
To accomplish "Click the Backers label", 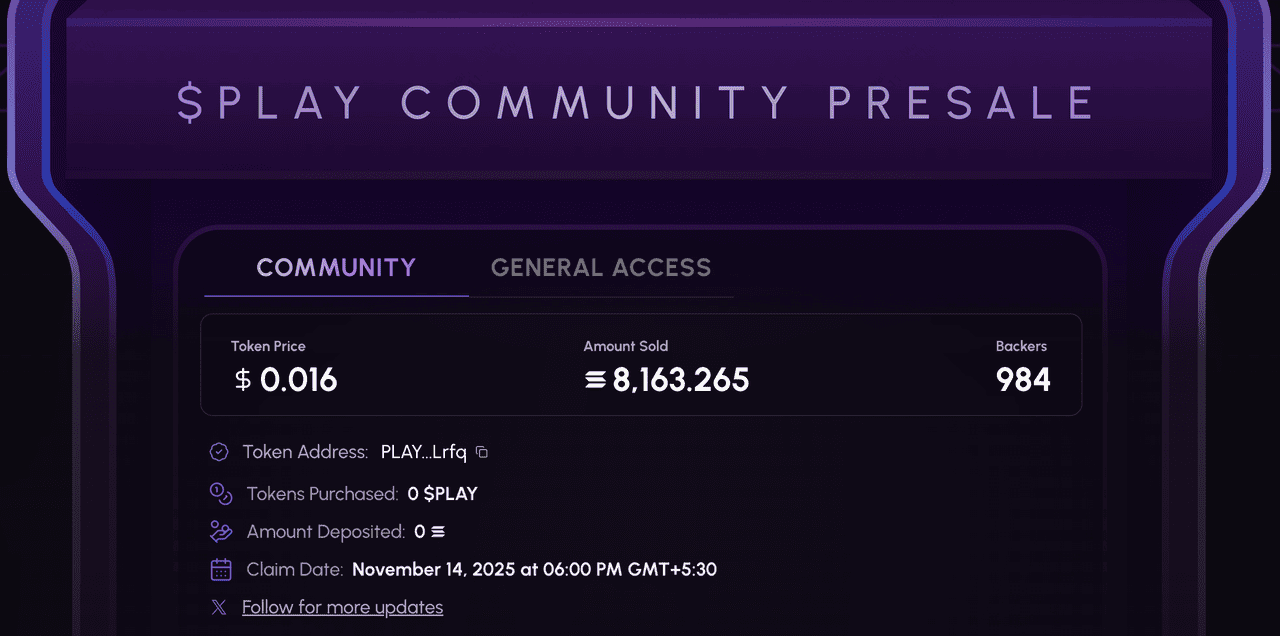I will pos(1021,346).
